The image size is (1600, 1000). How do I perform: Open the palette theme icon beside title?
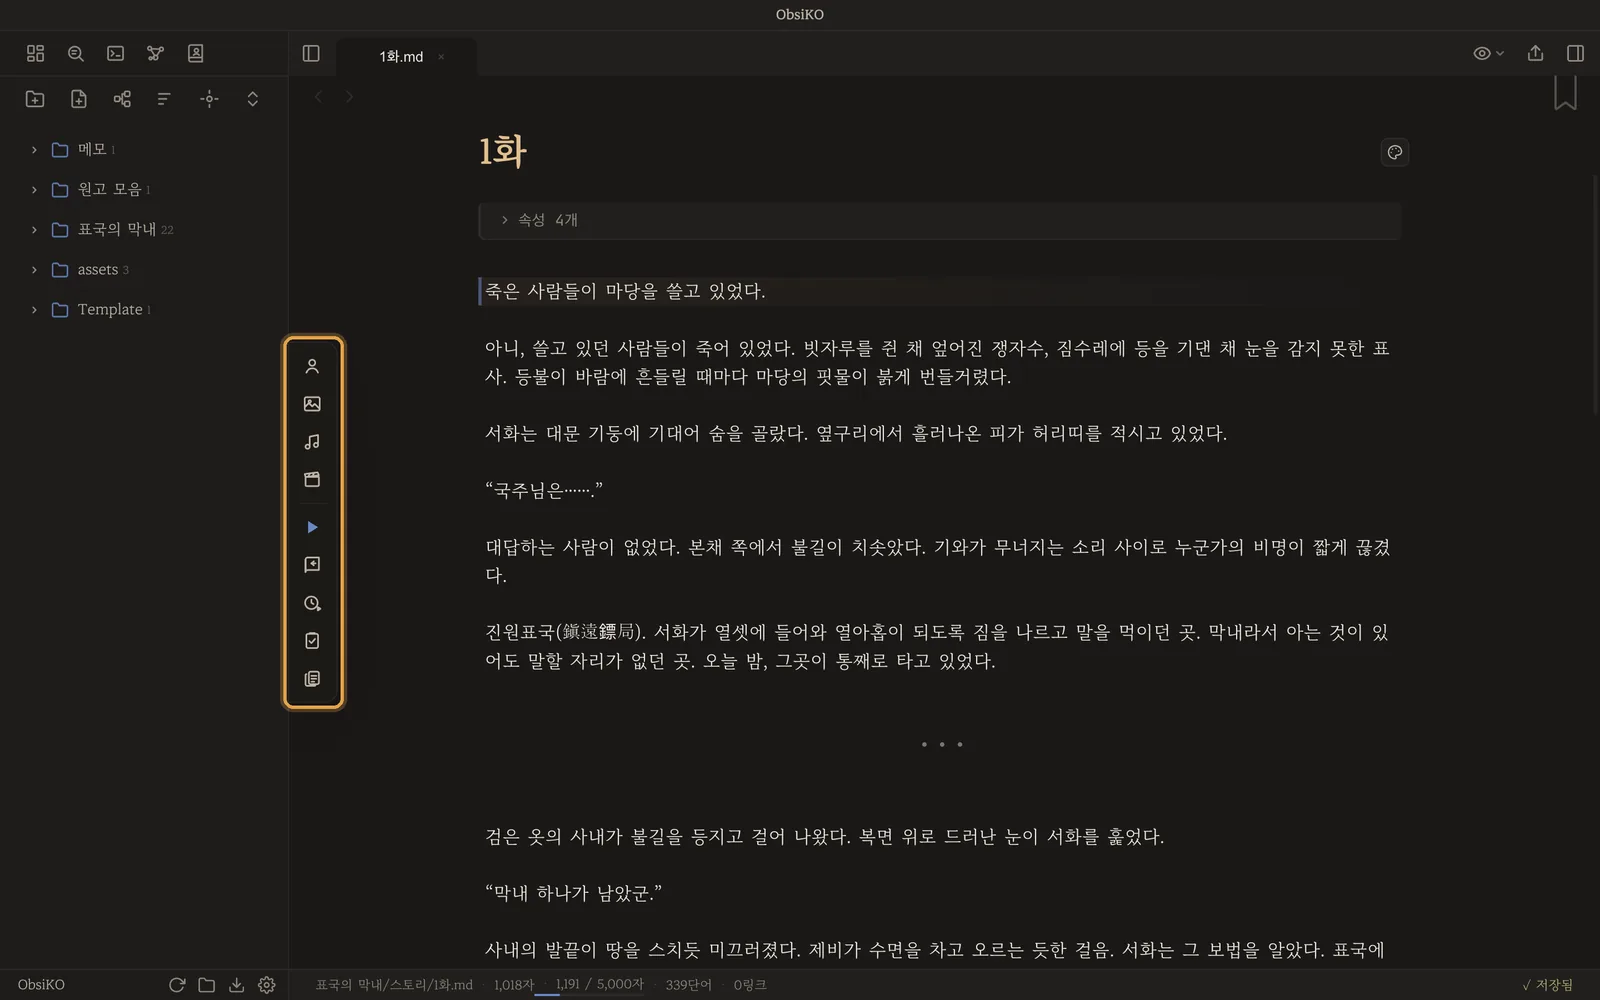(1394, 152)
